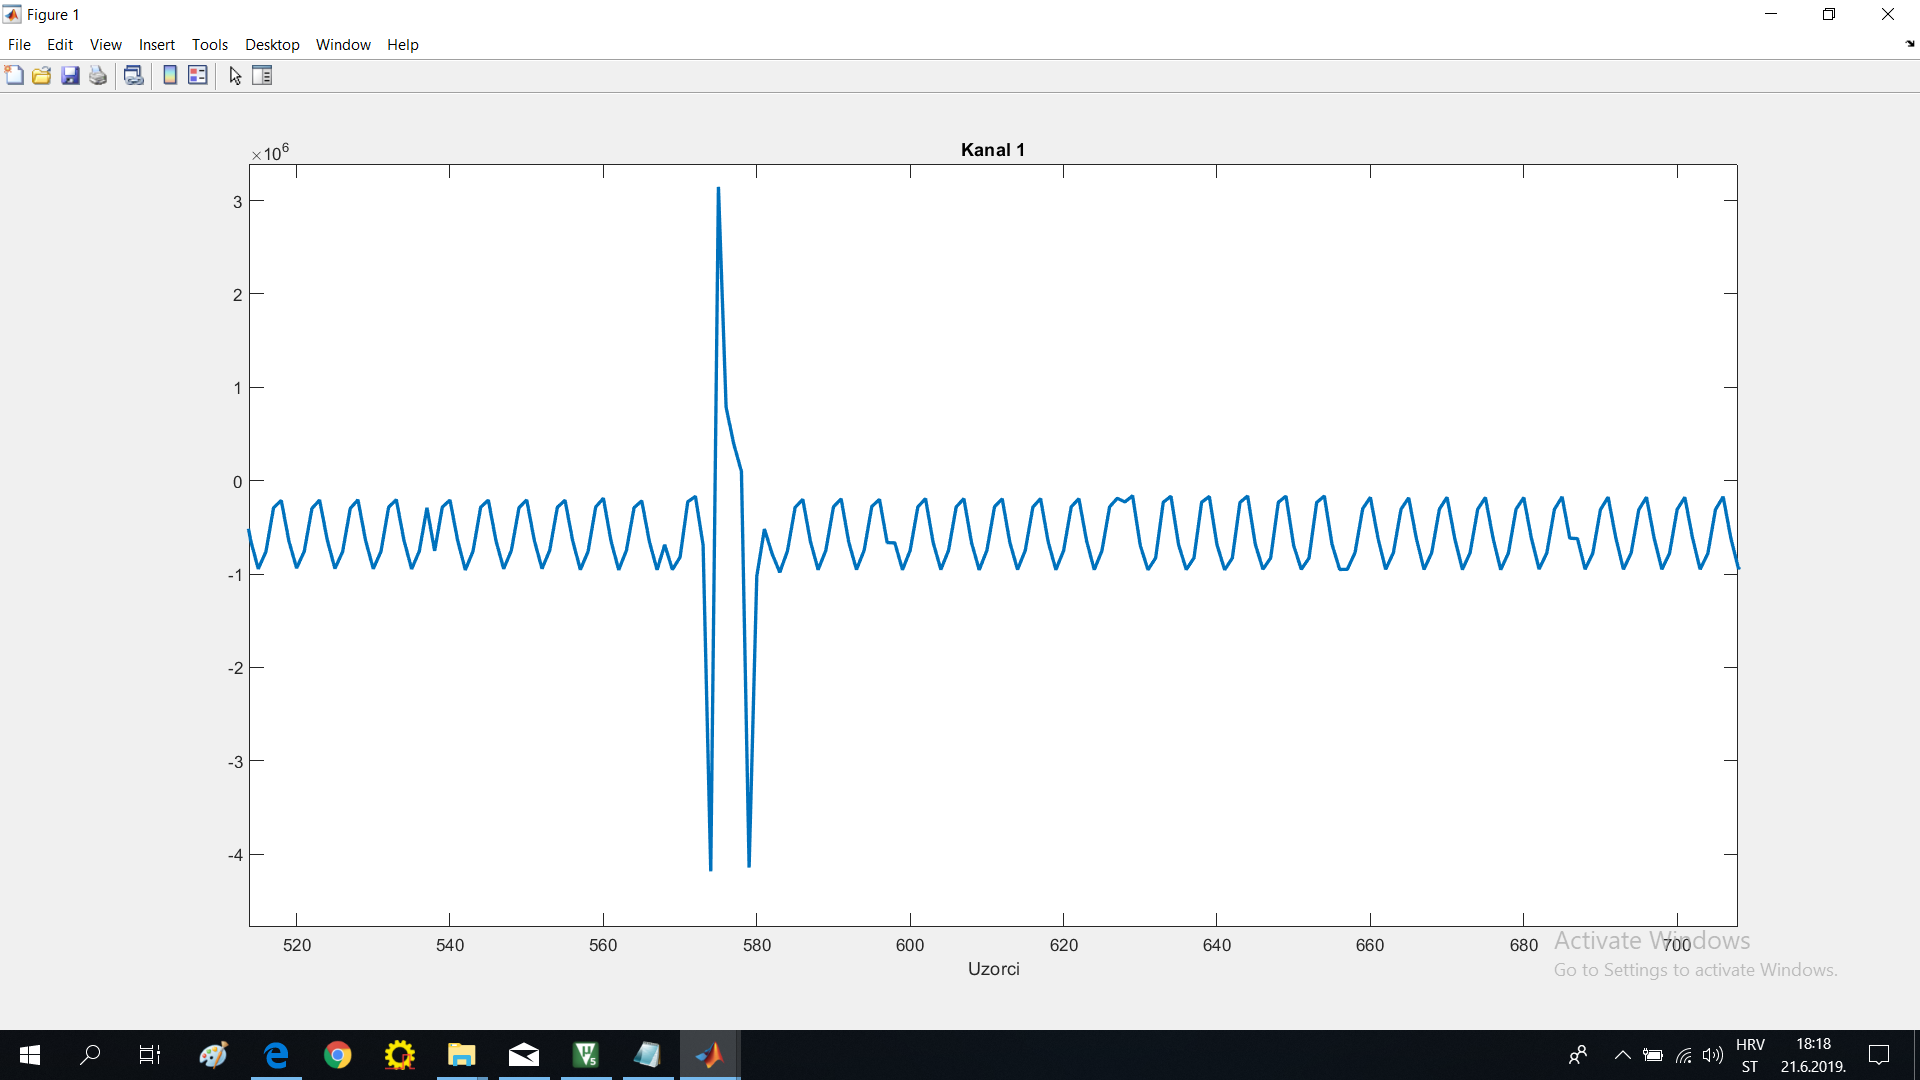Viewport: 1920px width, 1080px height.
Task: Click the y-axis tick label 3
Action: point(237,202)
